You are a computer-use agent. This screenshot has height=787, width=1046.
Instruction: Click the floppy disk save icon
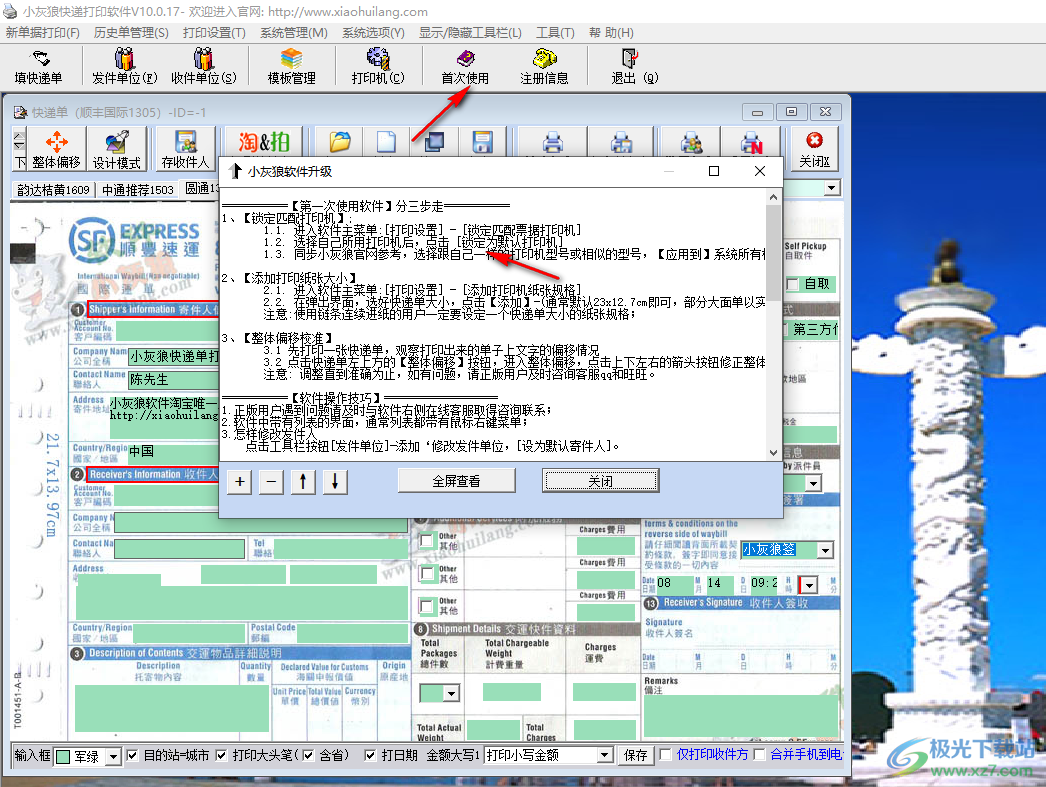coord(482,142)
